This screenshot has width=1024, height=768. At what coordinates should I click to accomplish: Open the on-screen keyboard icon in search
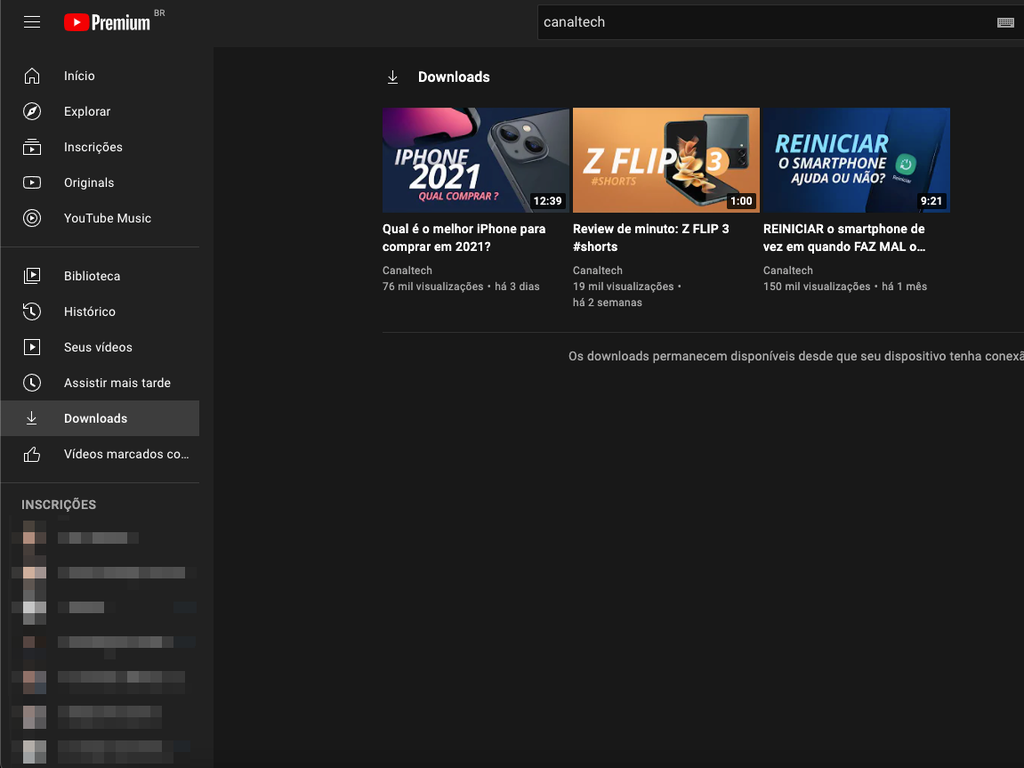click(x=1005, y=22)
